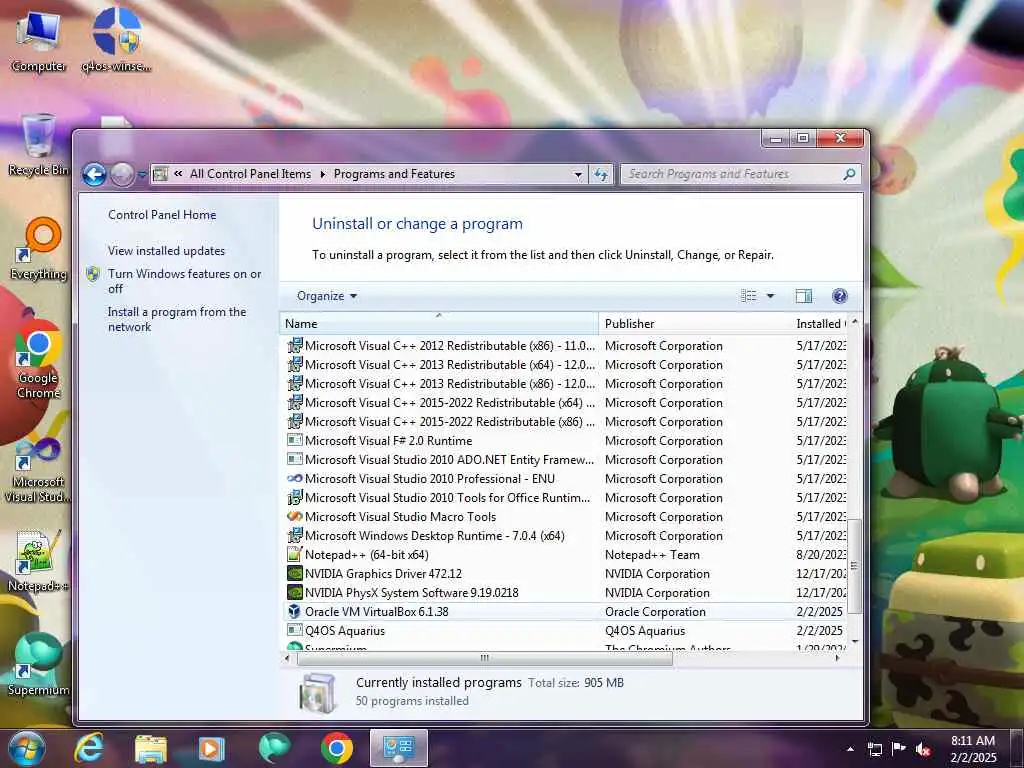The image size is (1024, 768).
Task: Show hidden tray icons arrow
Action: tap(850, 749)
